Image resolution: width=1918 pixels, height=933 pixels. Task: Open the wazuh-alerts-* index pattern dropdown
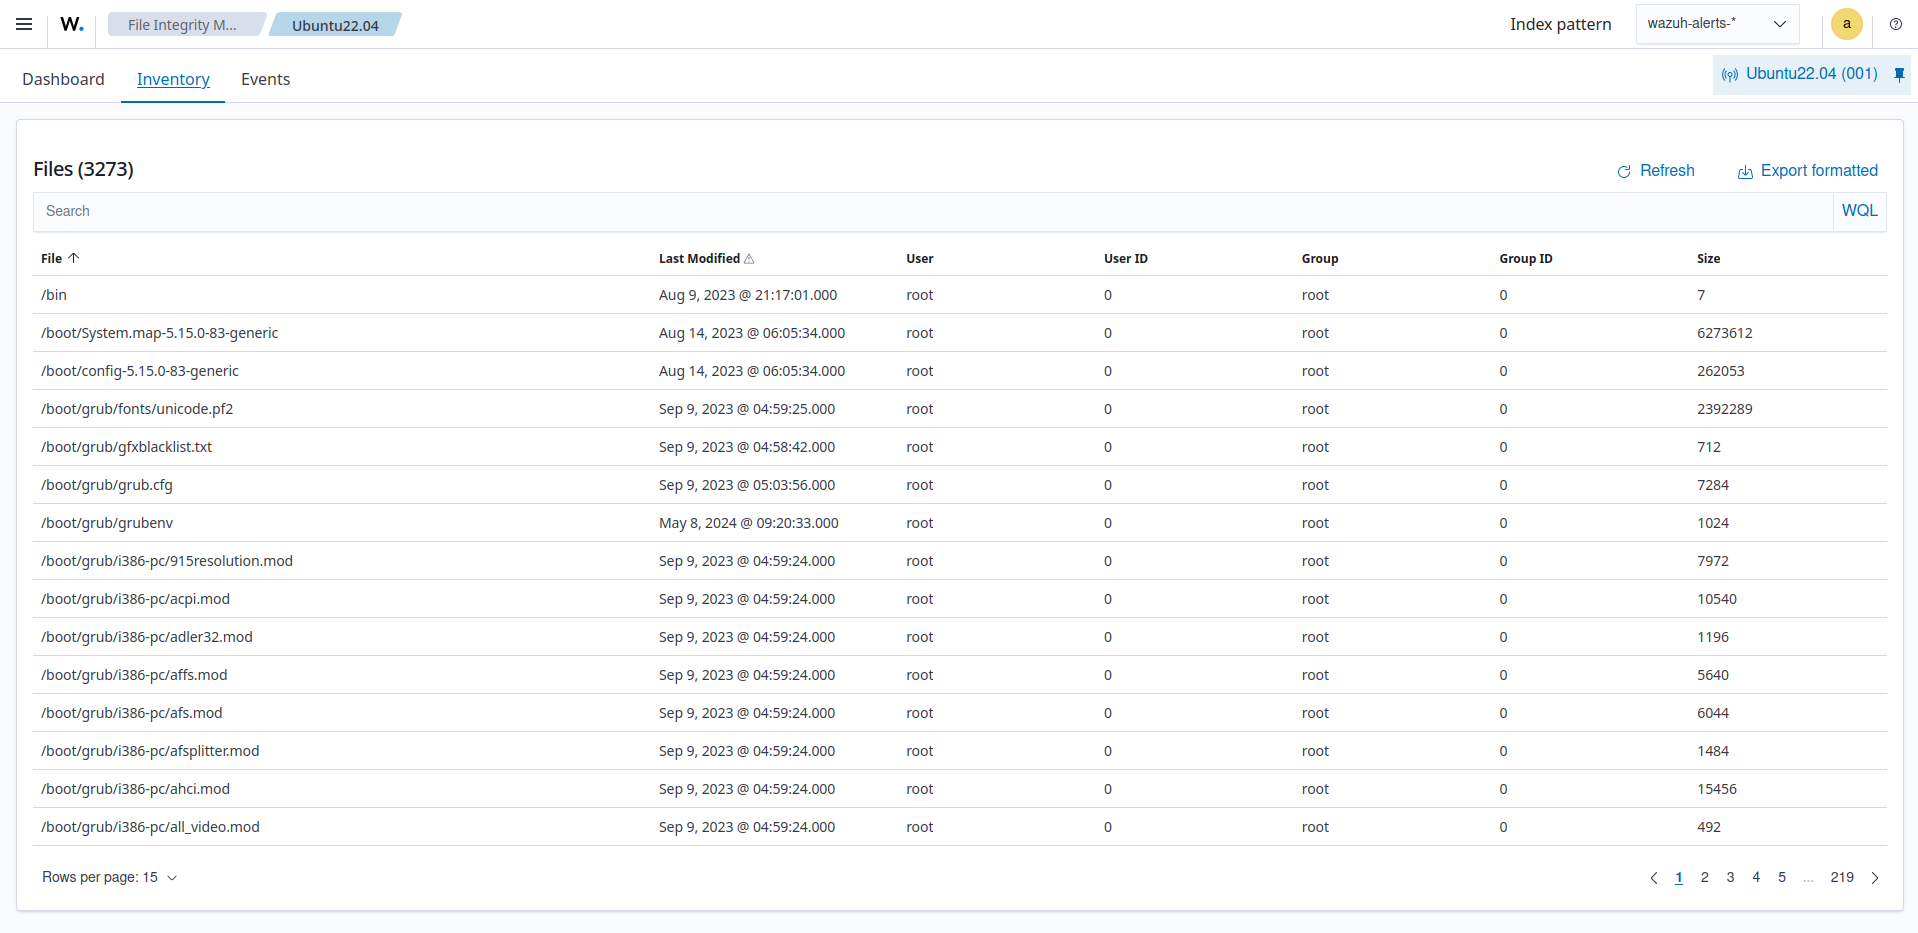tap(1716, 24)
